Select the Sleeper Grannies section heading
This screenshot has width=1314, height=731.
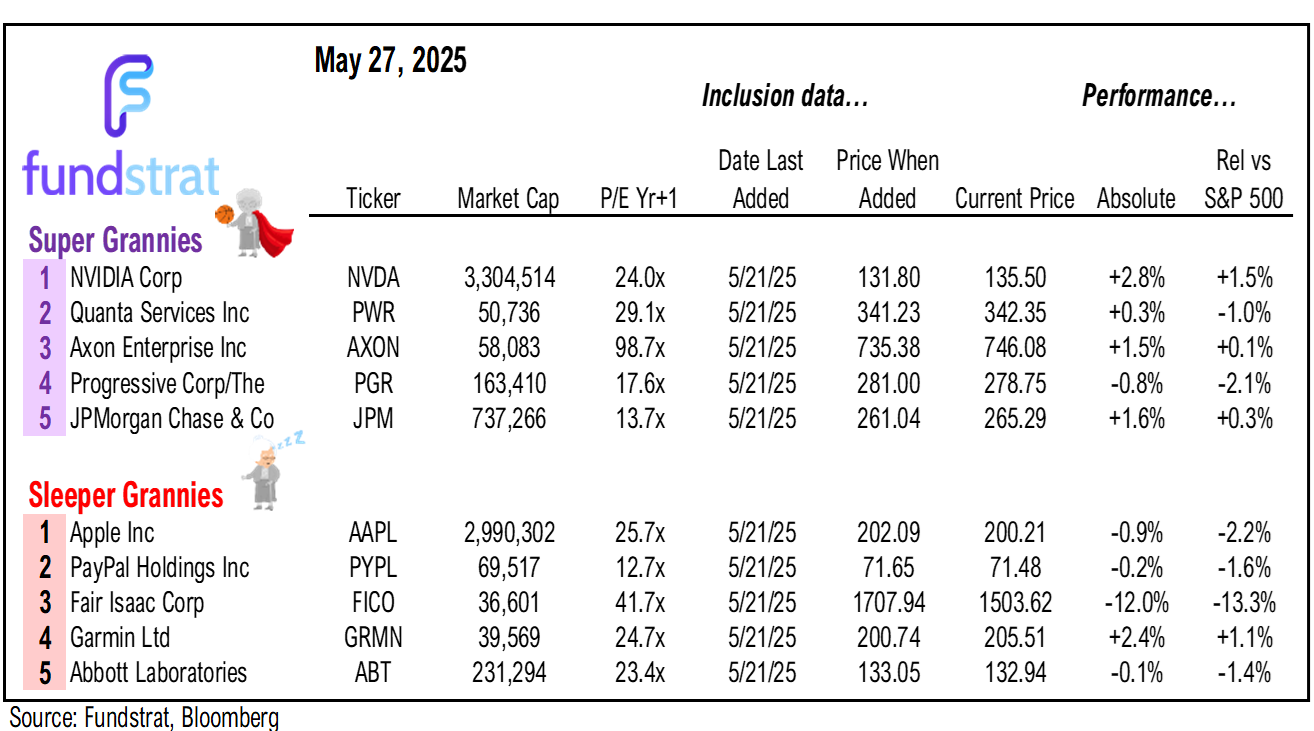[x=126, y=495]
